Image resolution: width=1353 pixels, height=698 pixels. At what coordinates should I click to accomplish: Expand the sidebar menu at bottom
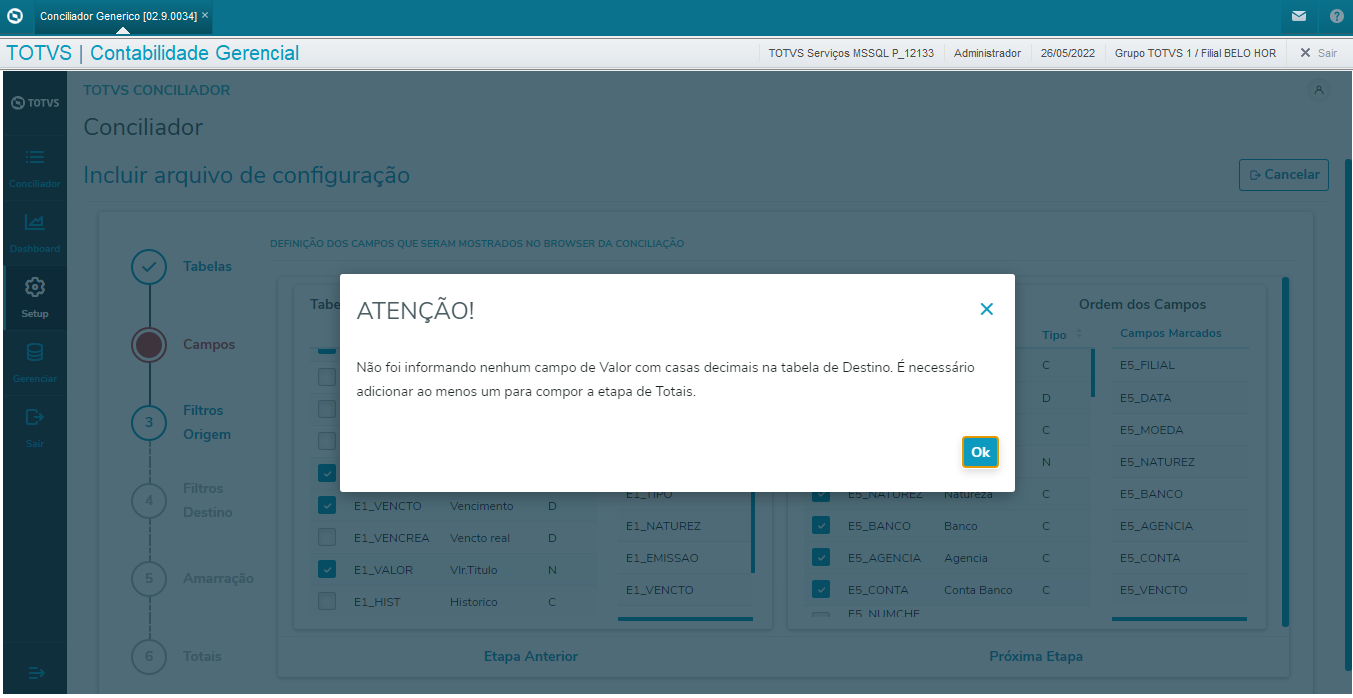point(36,673)
